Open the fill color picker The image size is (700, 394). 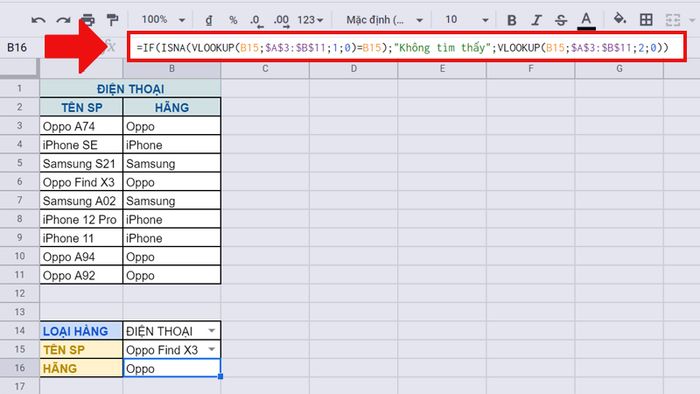coord(620,19)
